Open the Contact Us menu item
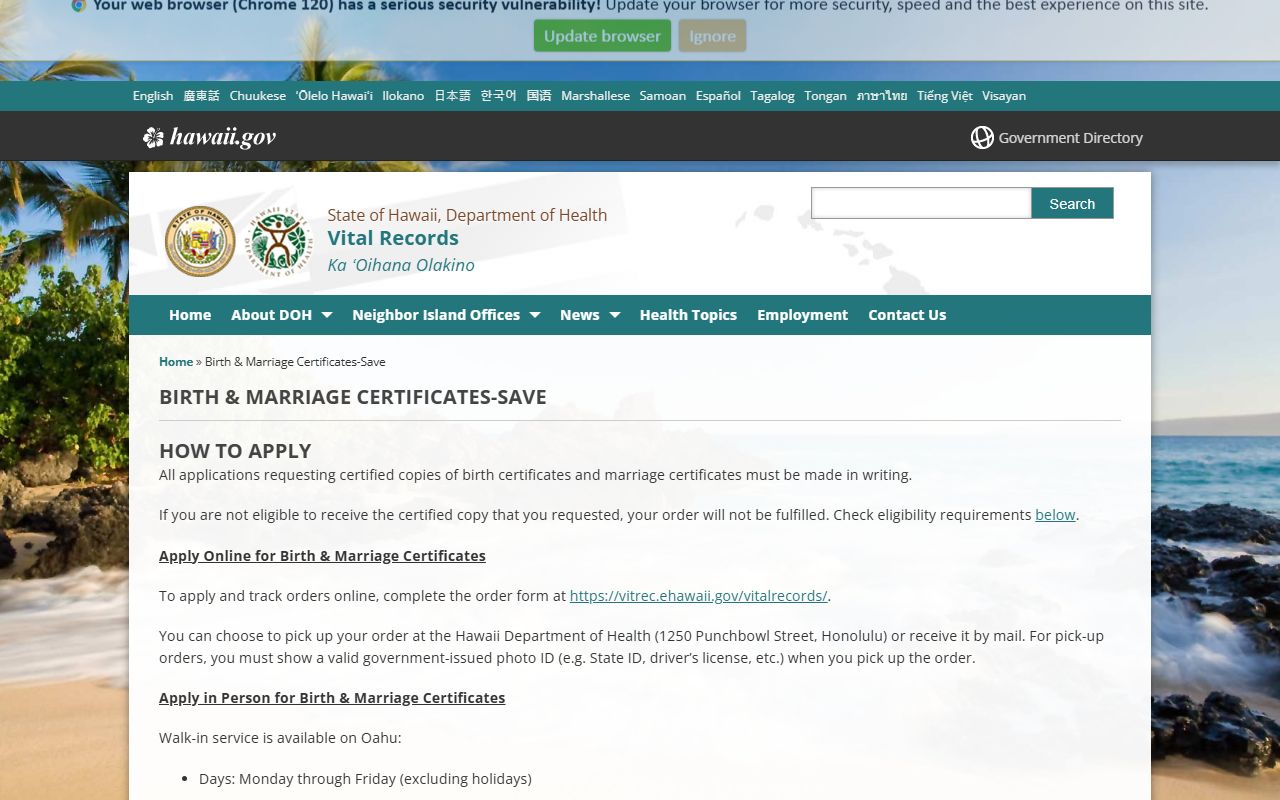Image resolution: width=1280 pixels, height=800 pixels. coord(907,315)
